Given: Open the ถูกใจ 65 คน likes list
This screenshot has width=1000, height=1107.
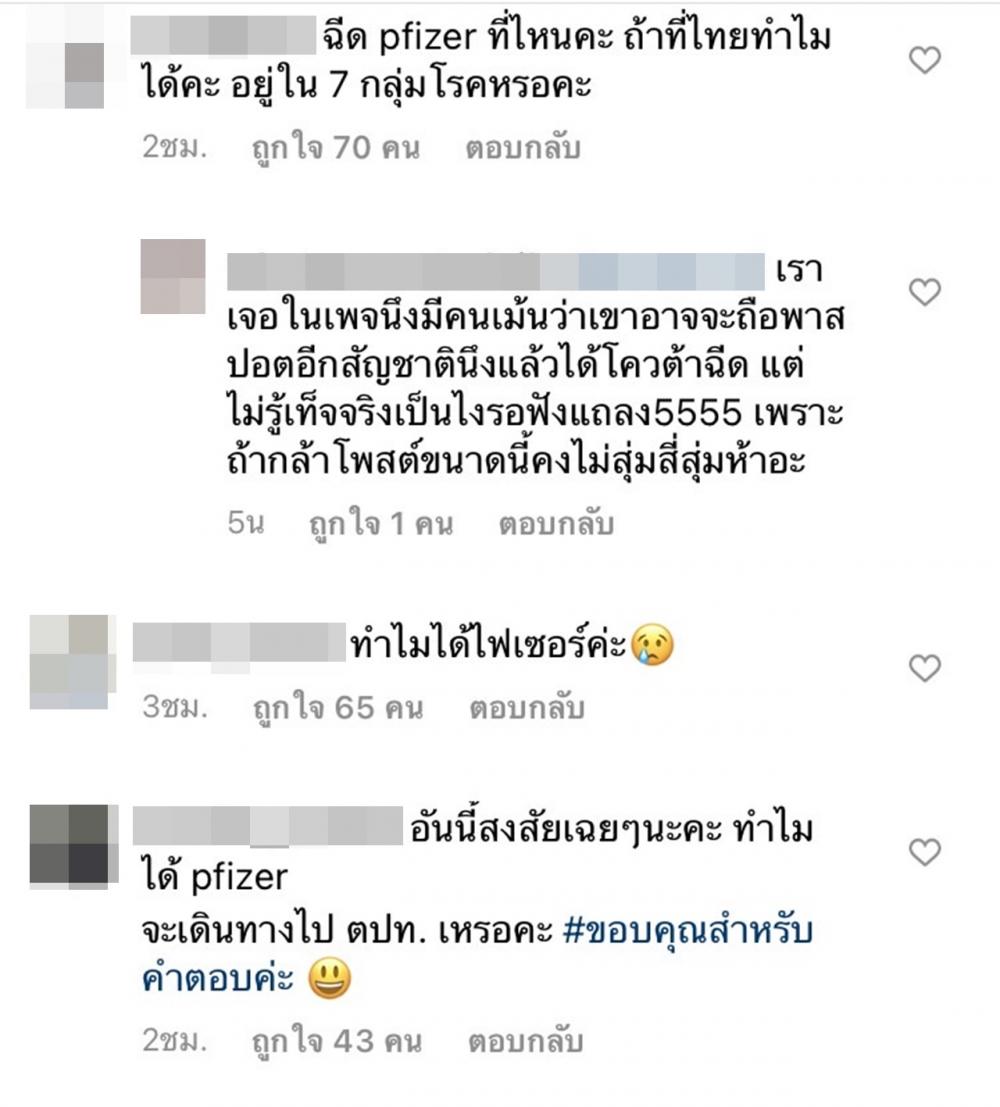Looking at the screenshot, I should pos(338,707).
